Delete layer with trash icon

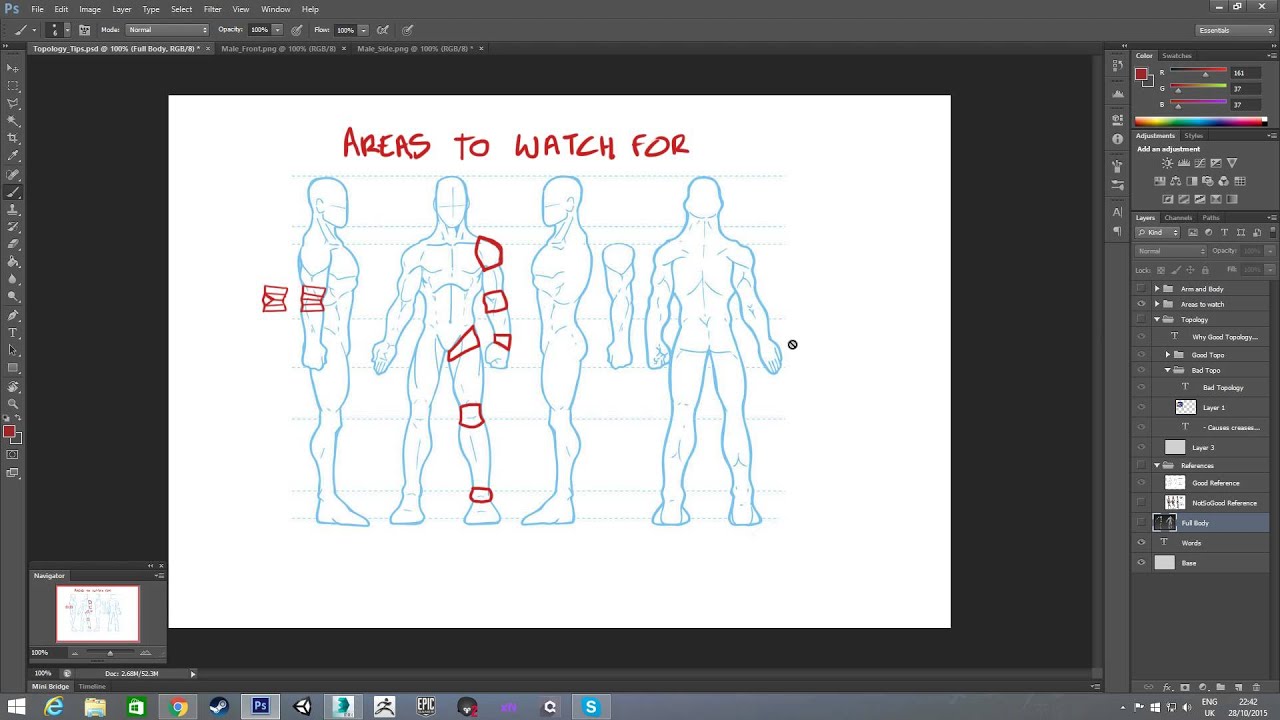tap(1256, 687)
